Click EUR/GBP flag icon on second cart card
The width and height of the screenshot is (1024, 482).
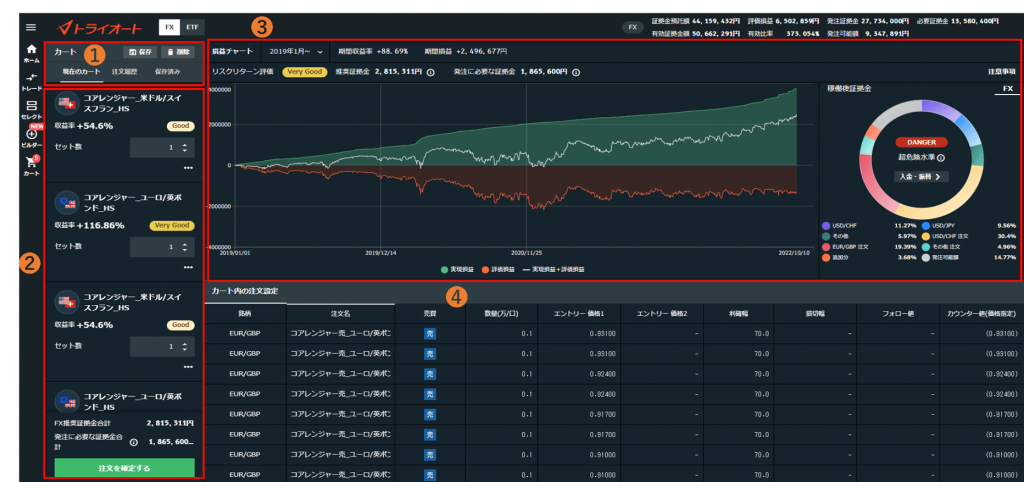coord(67,202)
